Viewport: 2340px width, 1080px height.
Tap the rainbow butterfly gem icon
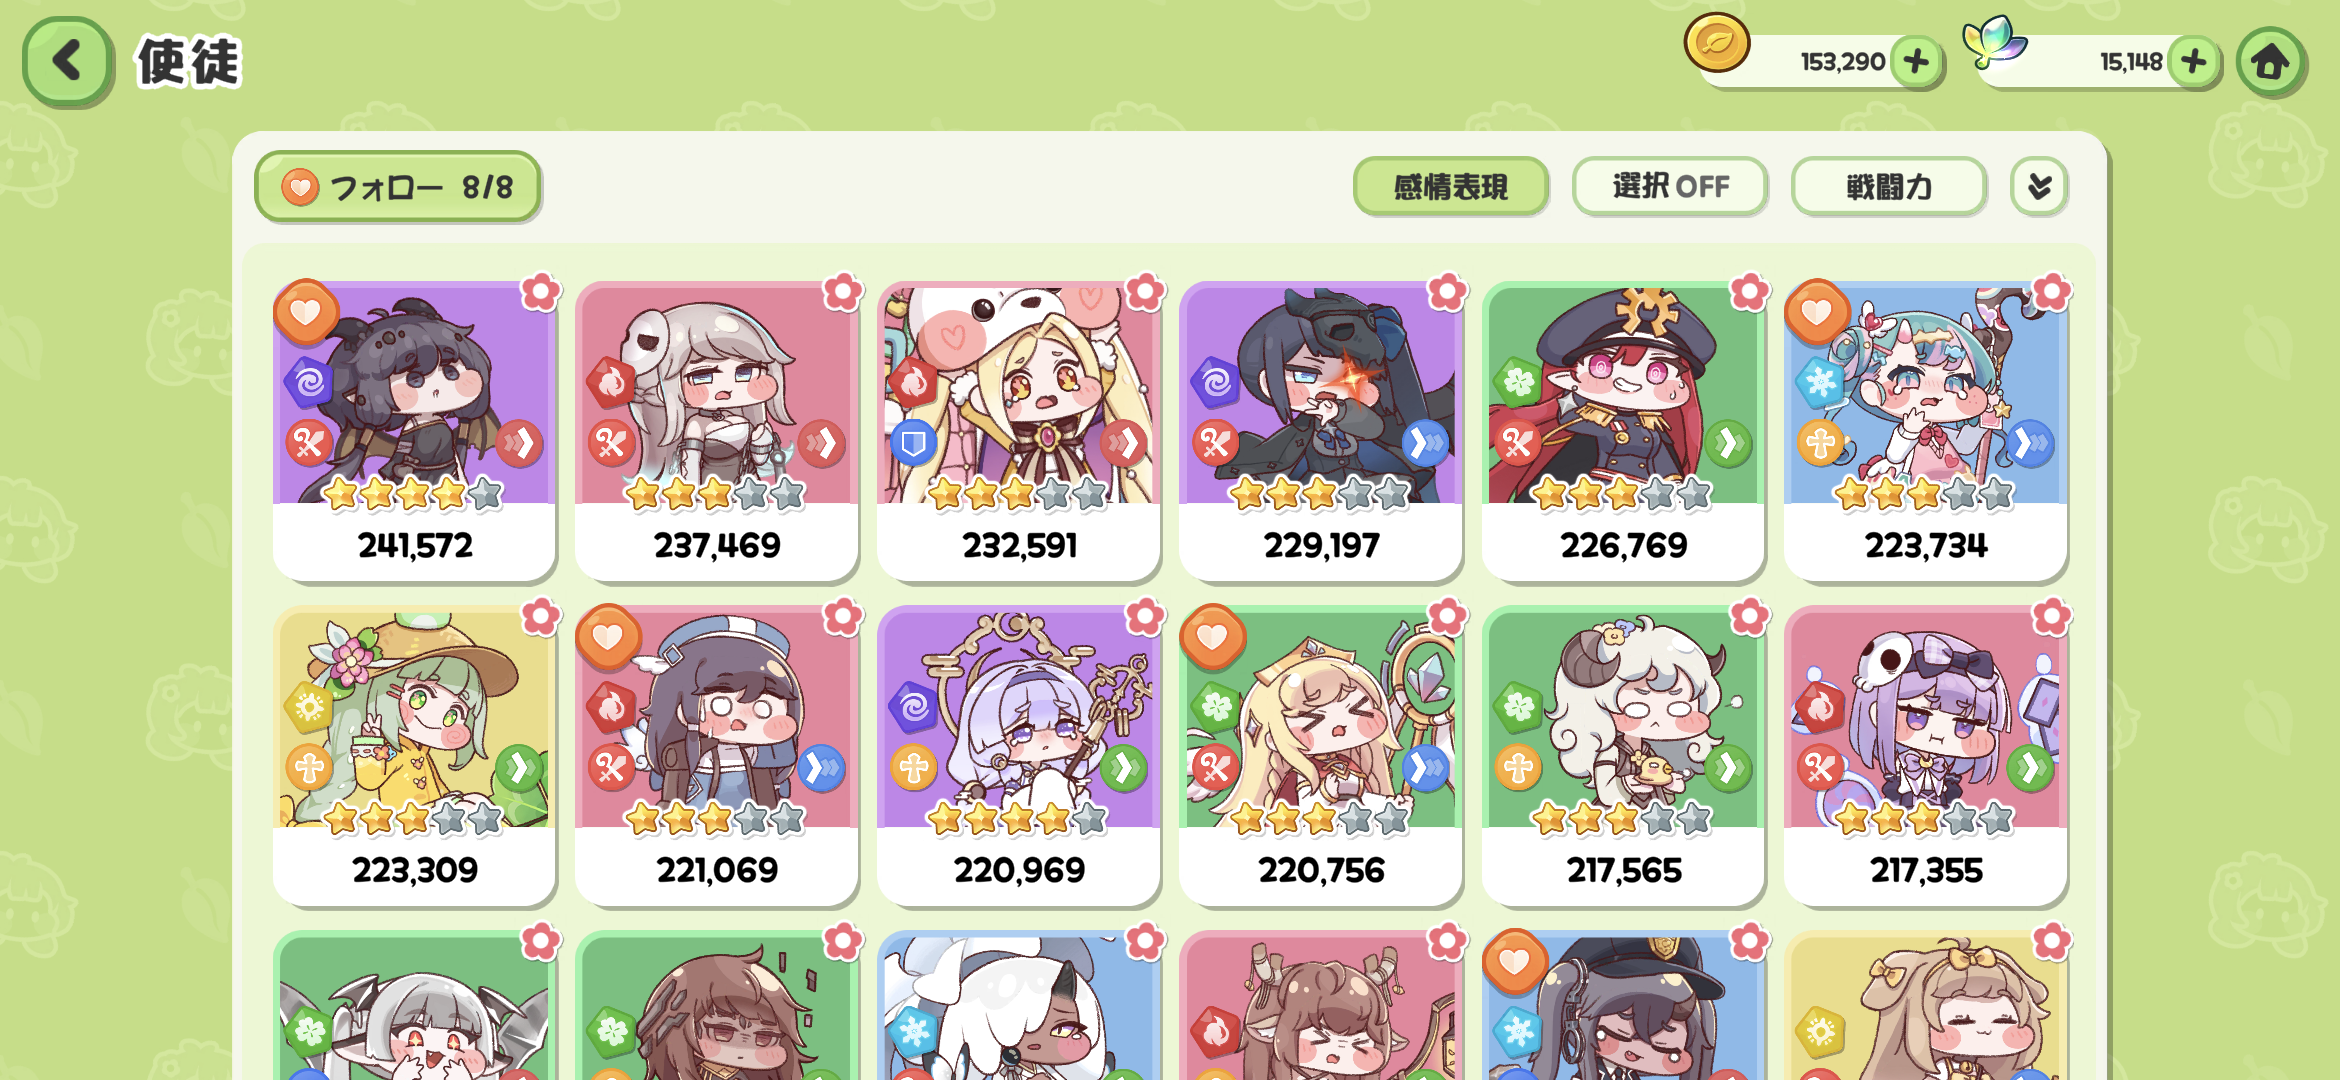coord(1994,42)
